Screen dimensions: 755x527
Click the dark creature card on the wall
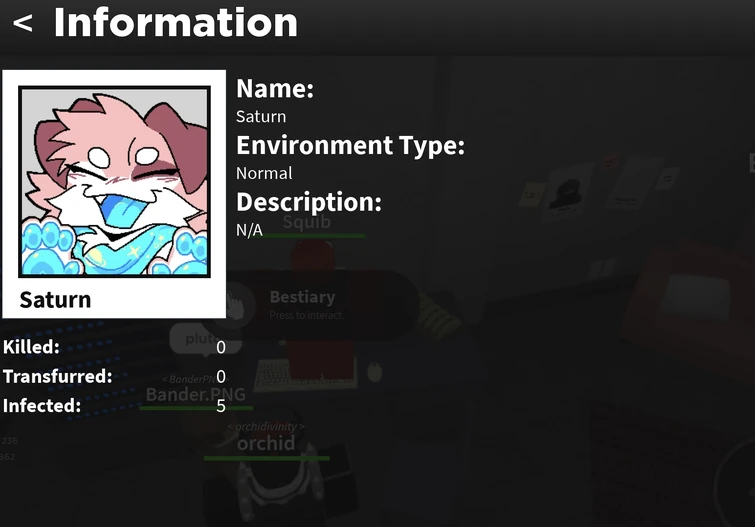pos(569,194)
